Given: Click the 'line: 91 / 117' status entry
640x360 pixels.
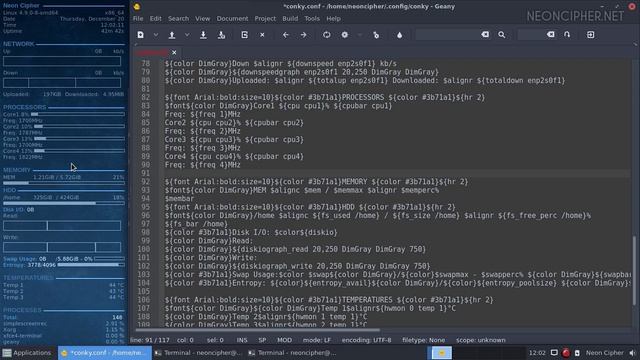Looking at the screenshot, I should click(149, 340).
